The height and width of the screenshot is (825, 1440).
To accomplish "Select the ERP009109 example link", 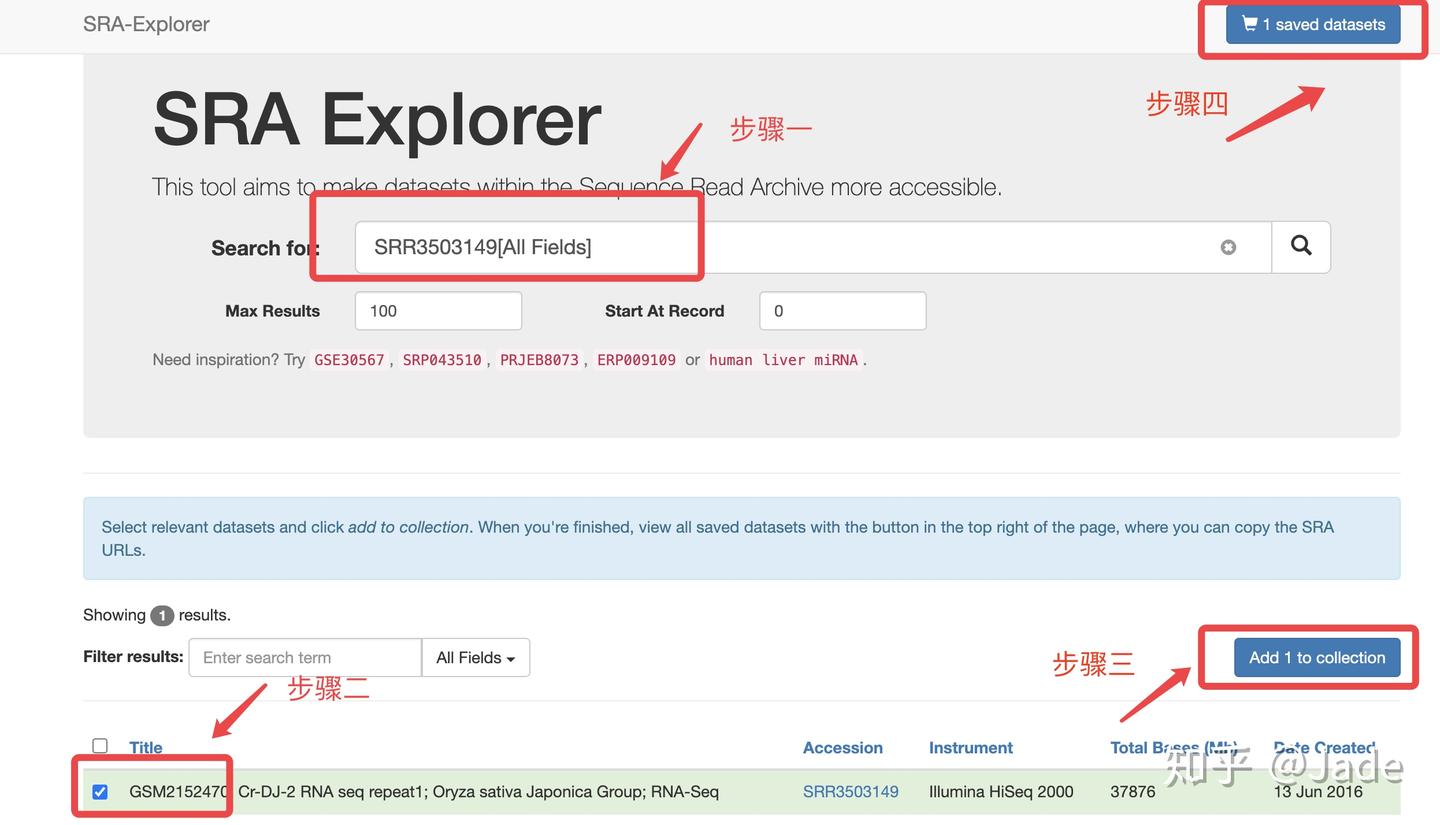I will [636, 359].
